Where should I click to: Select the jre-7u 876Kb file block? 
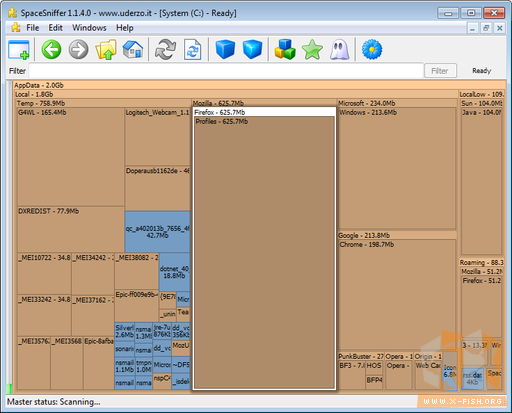(162, 331)
